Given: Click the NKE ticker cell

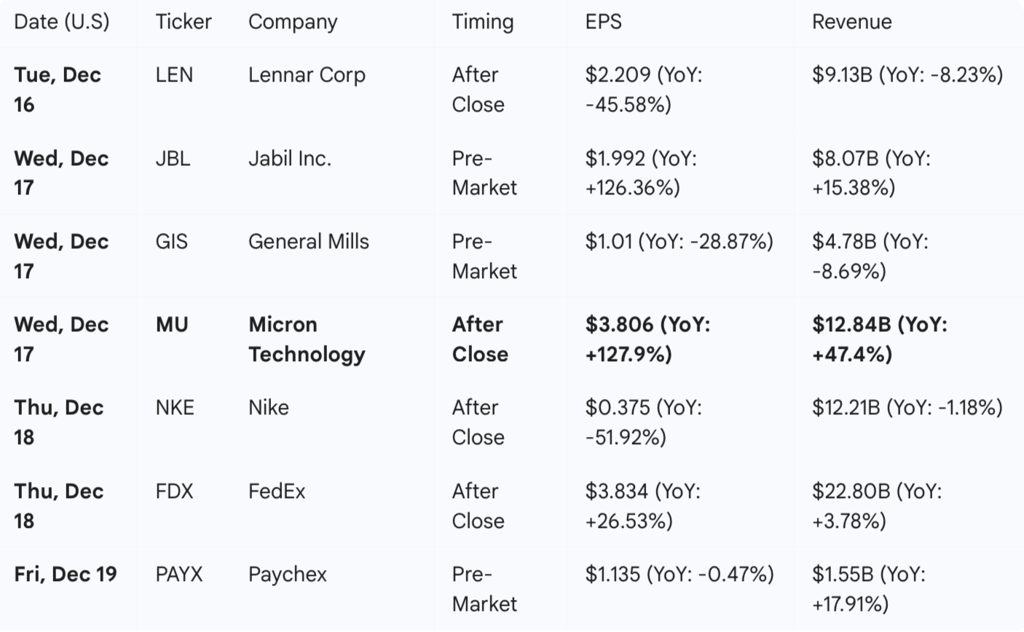Looking at the screenshot, I should (175, 407).
